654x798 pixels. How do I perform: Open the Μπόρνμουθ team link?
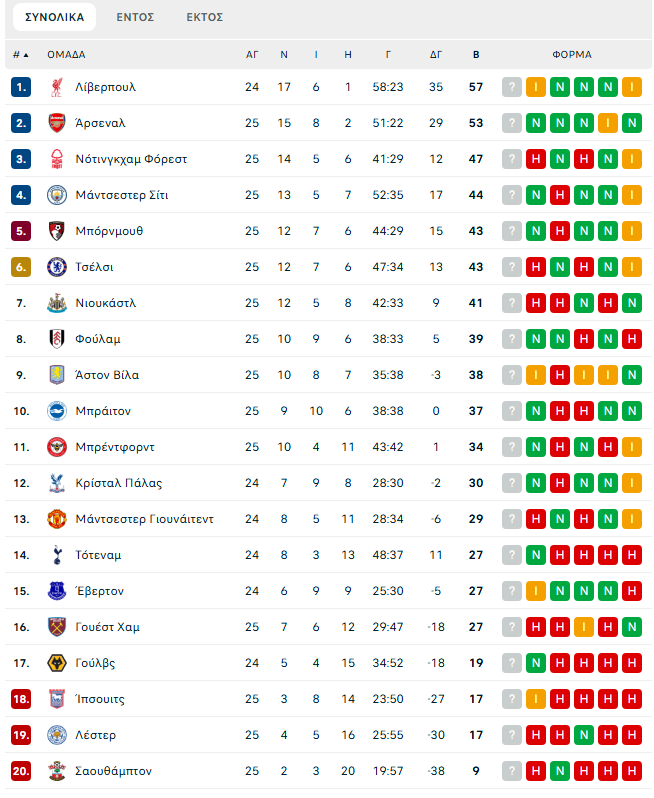click(x=109, y=231)
